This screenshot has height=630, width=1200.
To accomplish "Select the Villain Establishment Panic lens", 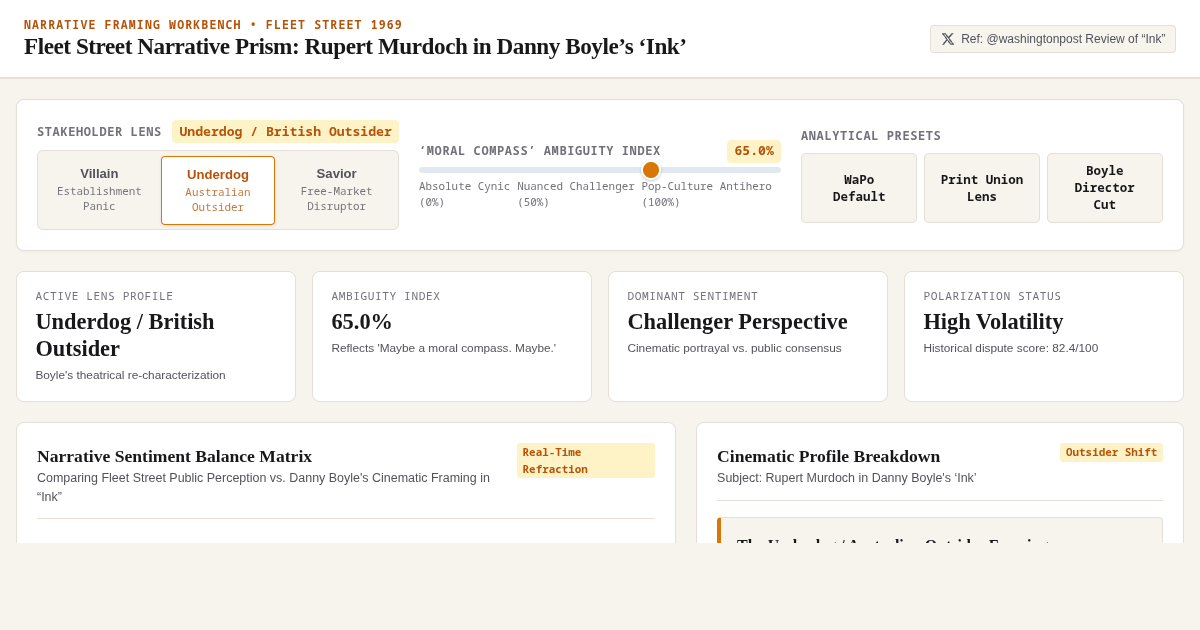I will (99, 190).
